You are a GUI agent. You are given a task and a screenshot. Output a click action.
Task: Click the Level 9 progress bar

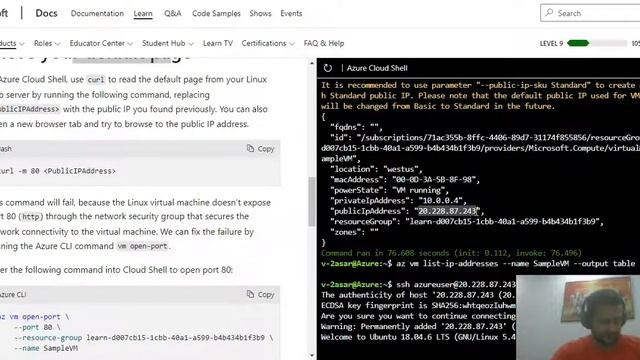click(597, 43)
